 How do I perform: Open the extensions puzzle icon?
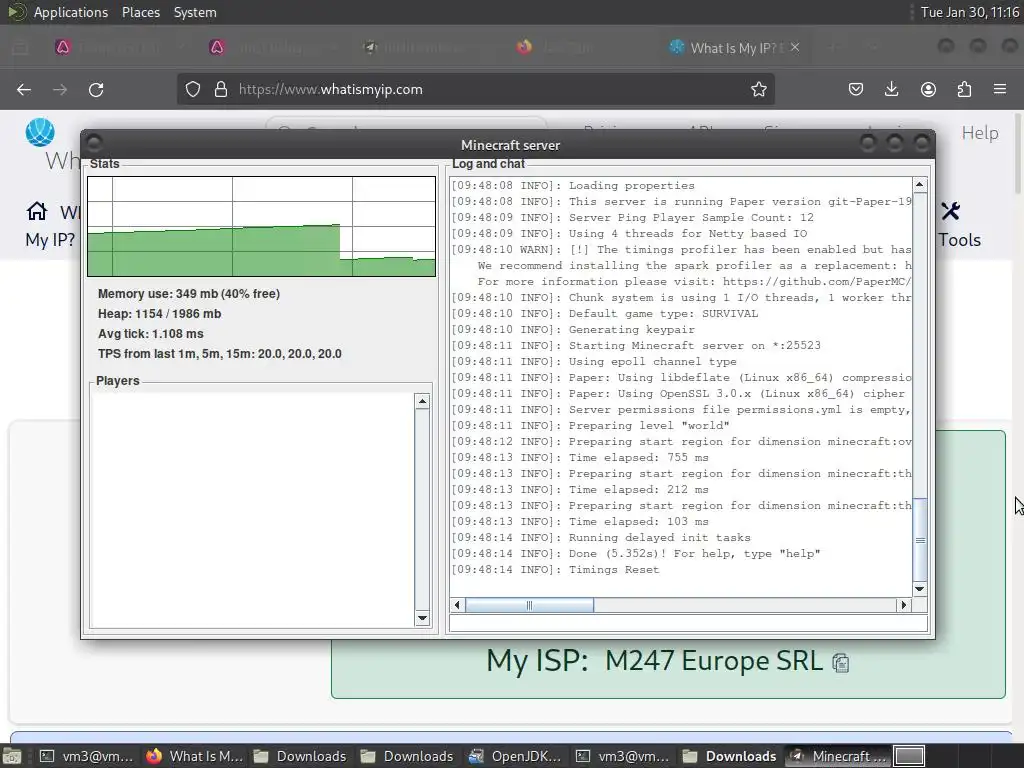(964, 89)
